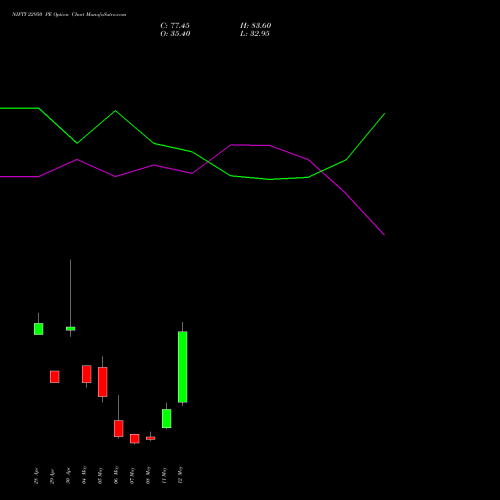Click the '12 May' date axis label
This screenshot has height=500, width=500.
coord(180,475)
